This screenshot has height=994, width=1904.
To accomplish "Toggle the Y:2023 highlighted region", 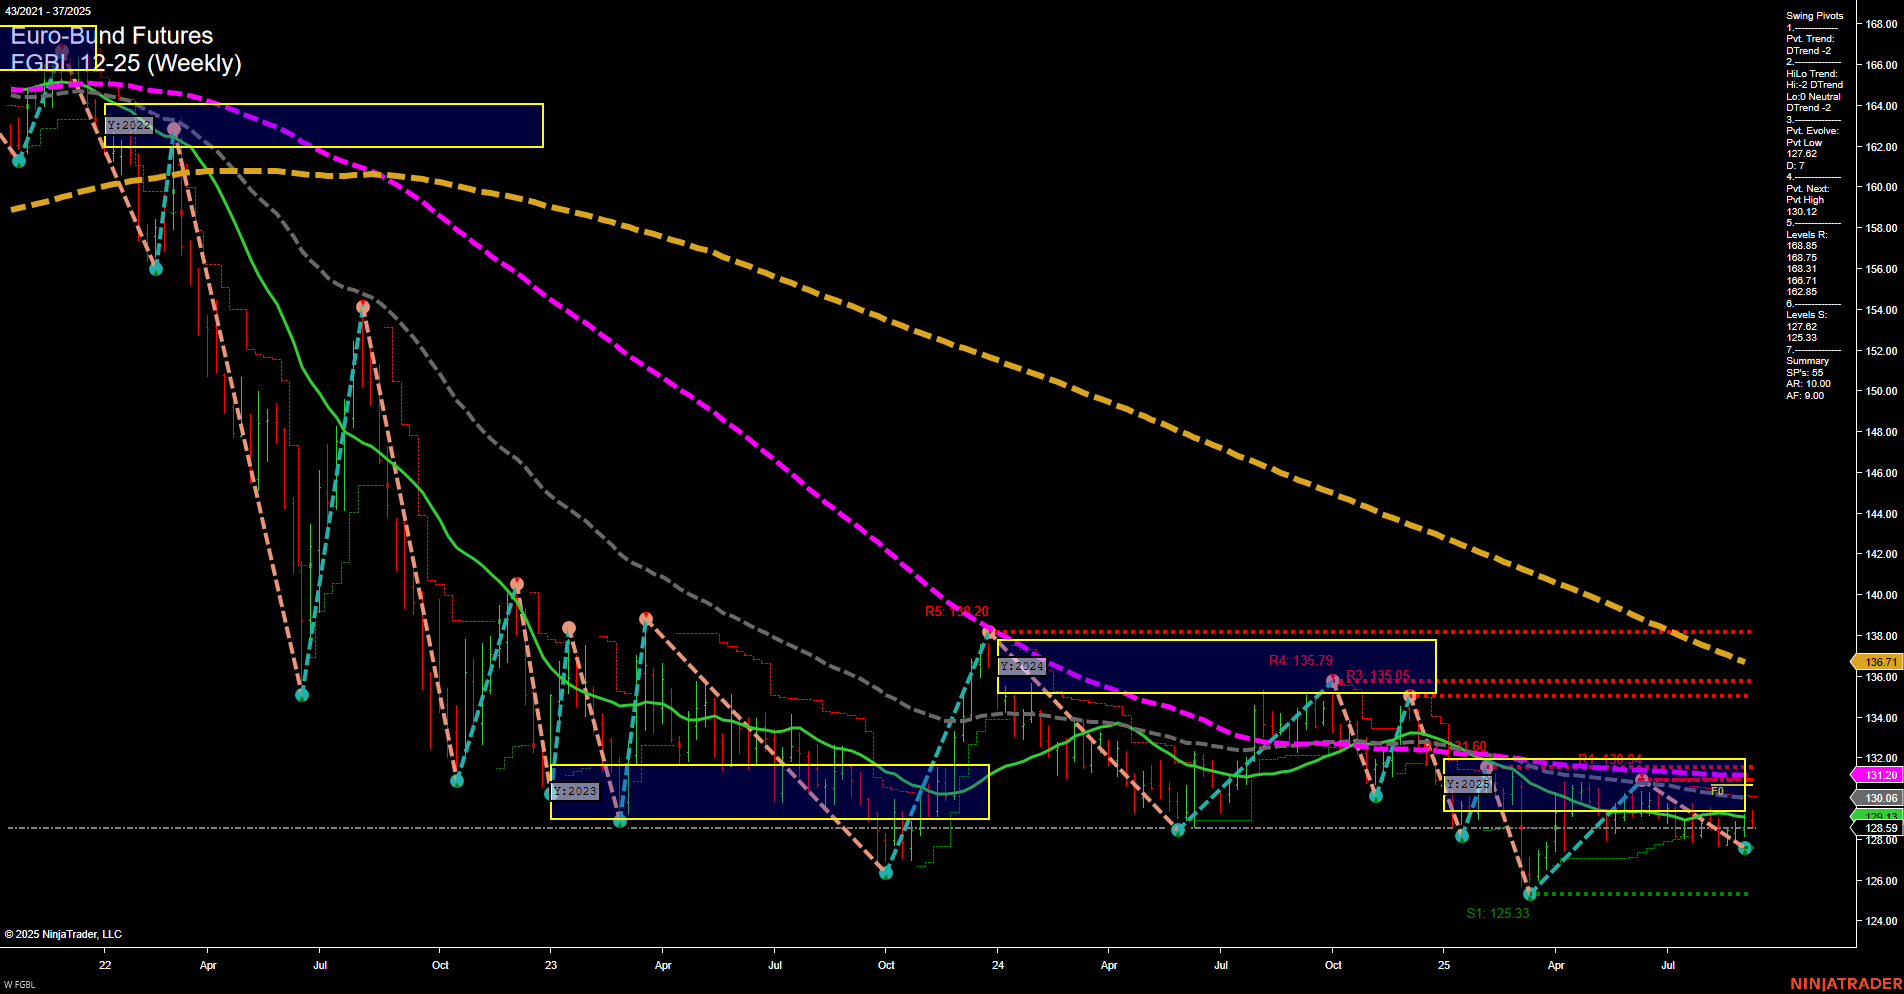I will point(573,791).
